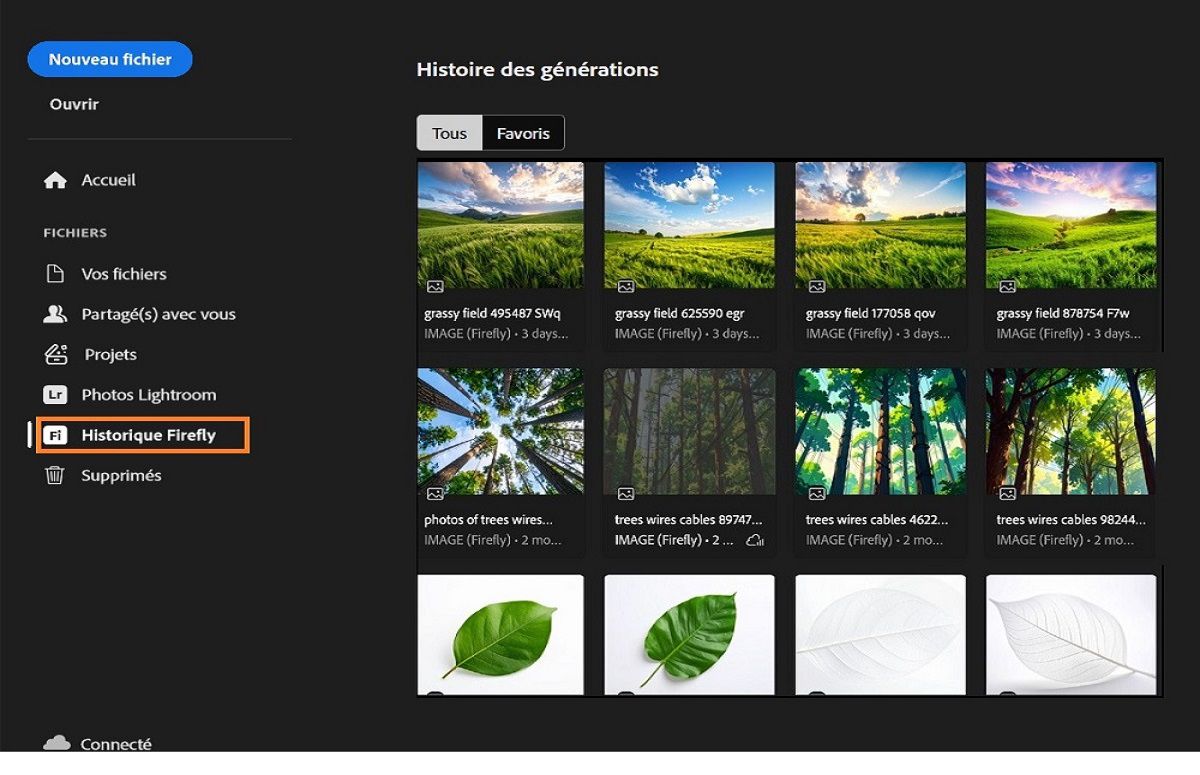This screenshot has height=775, width=1200.
Task: Open Partagé(s) avec vous section
Action: click(x=158, y=314)
